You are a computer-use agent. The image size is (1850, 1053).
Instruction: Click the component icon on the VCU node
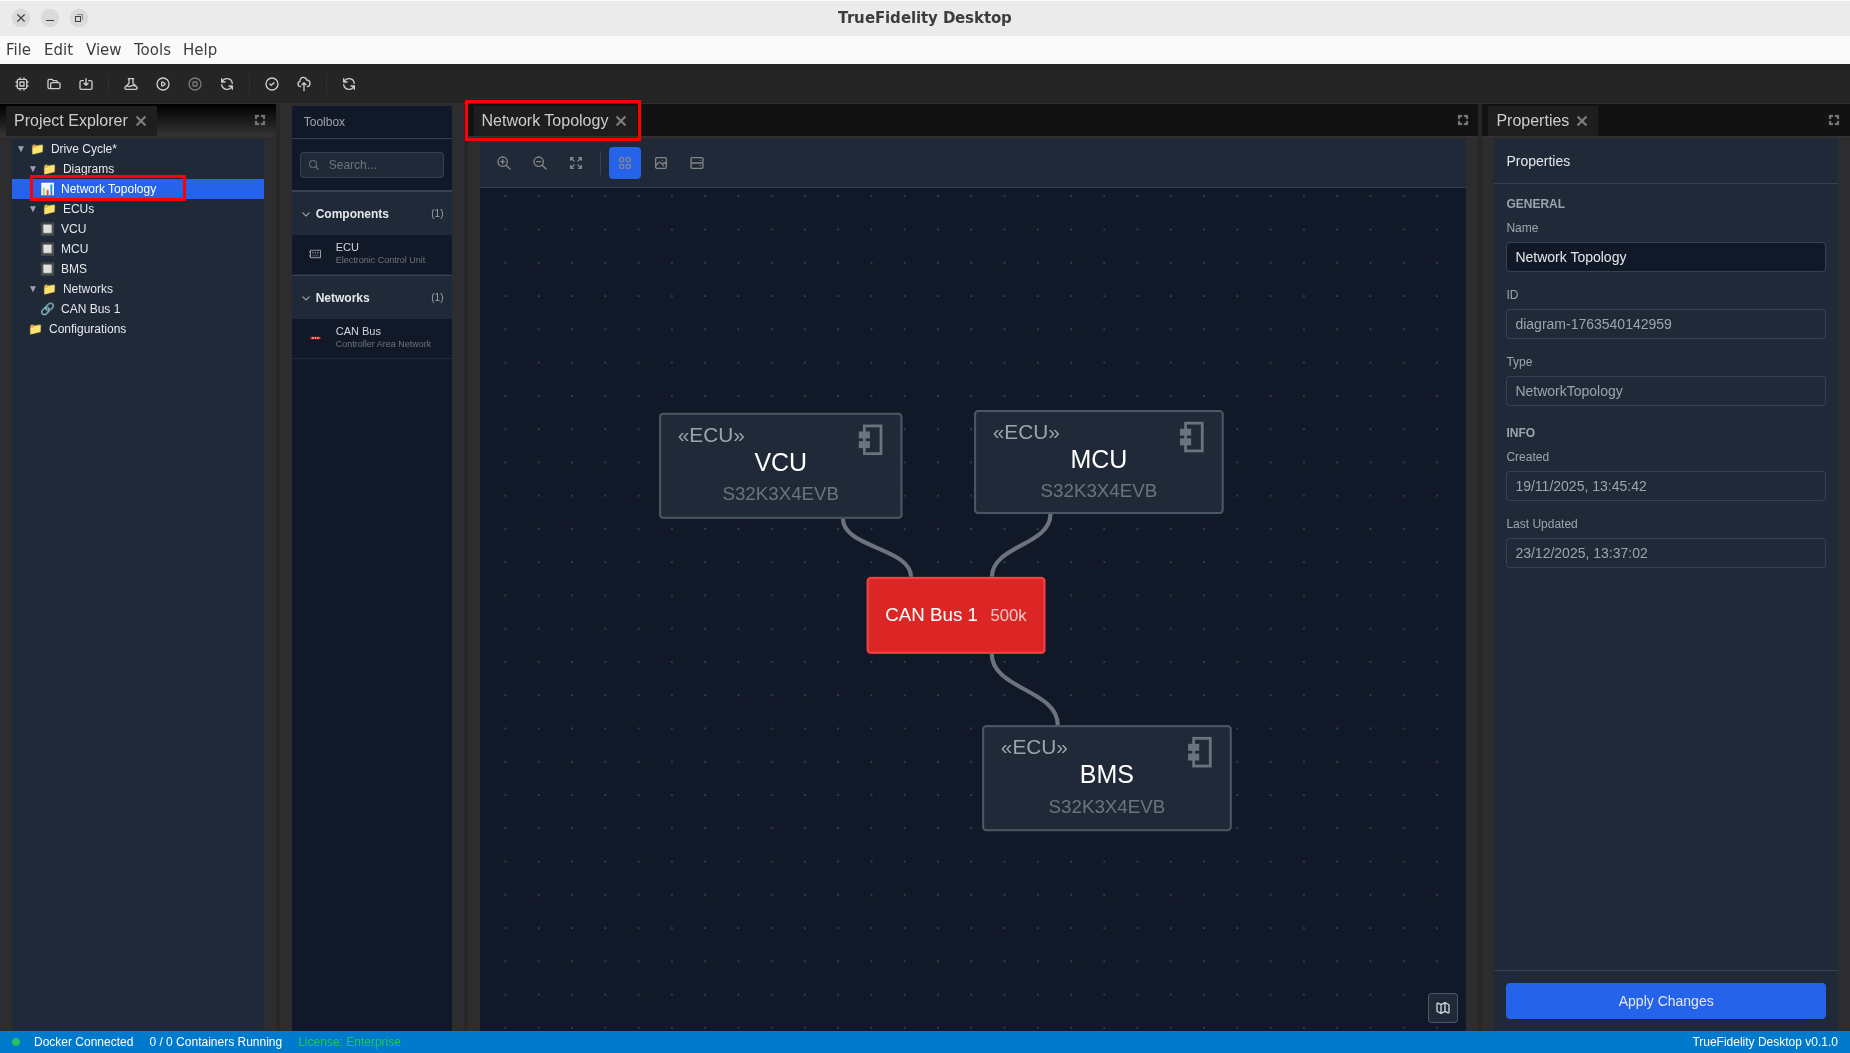point(871,440)
